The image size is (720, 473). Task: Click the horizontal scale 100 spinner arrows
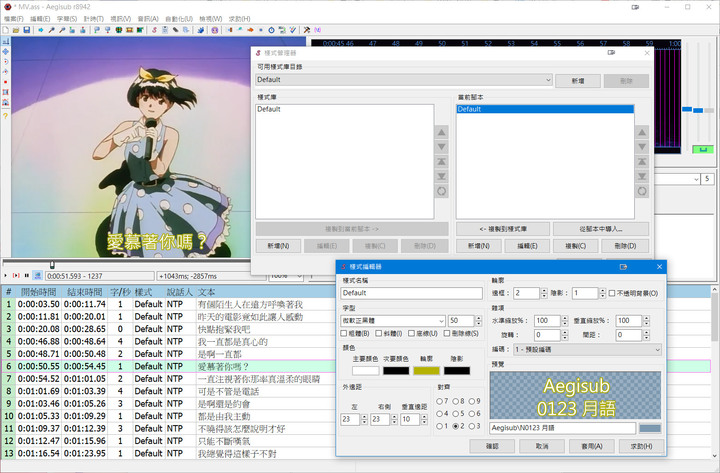(565, 321)
